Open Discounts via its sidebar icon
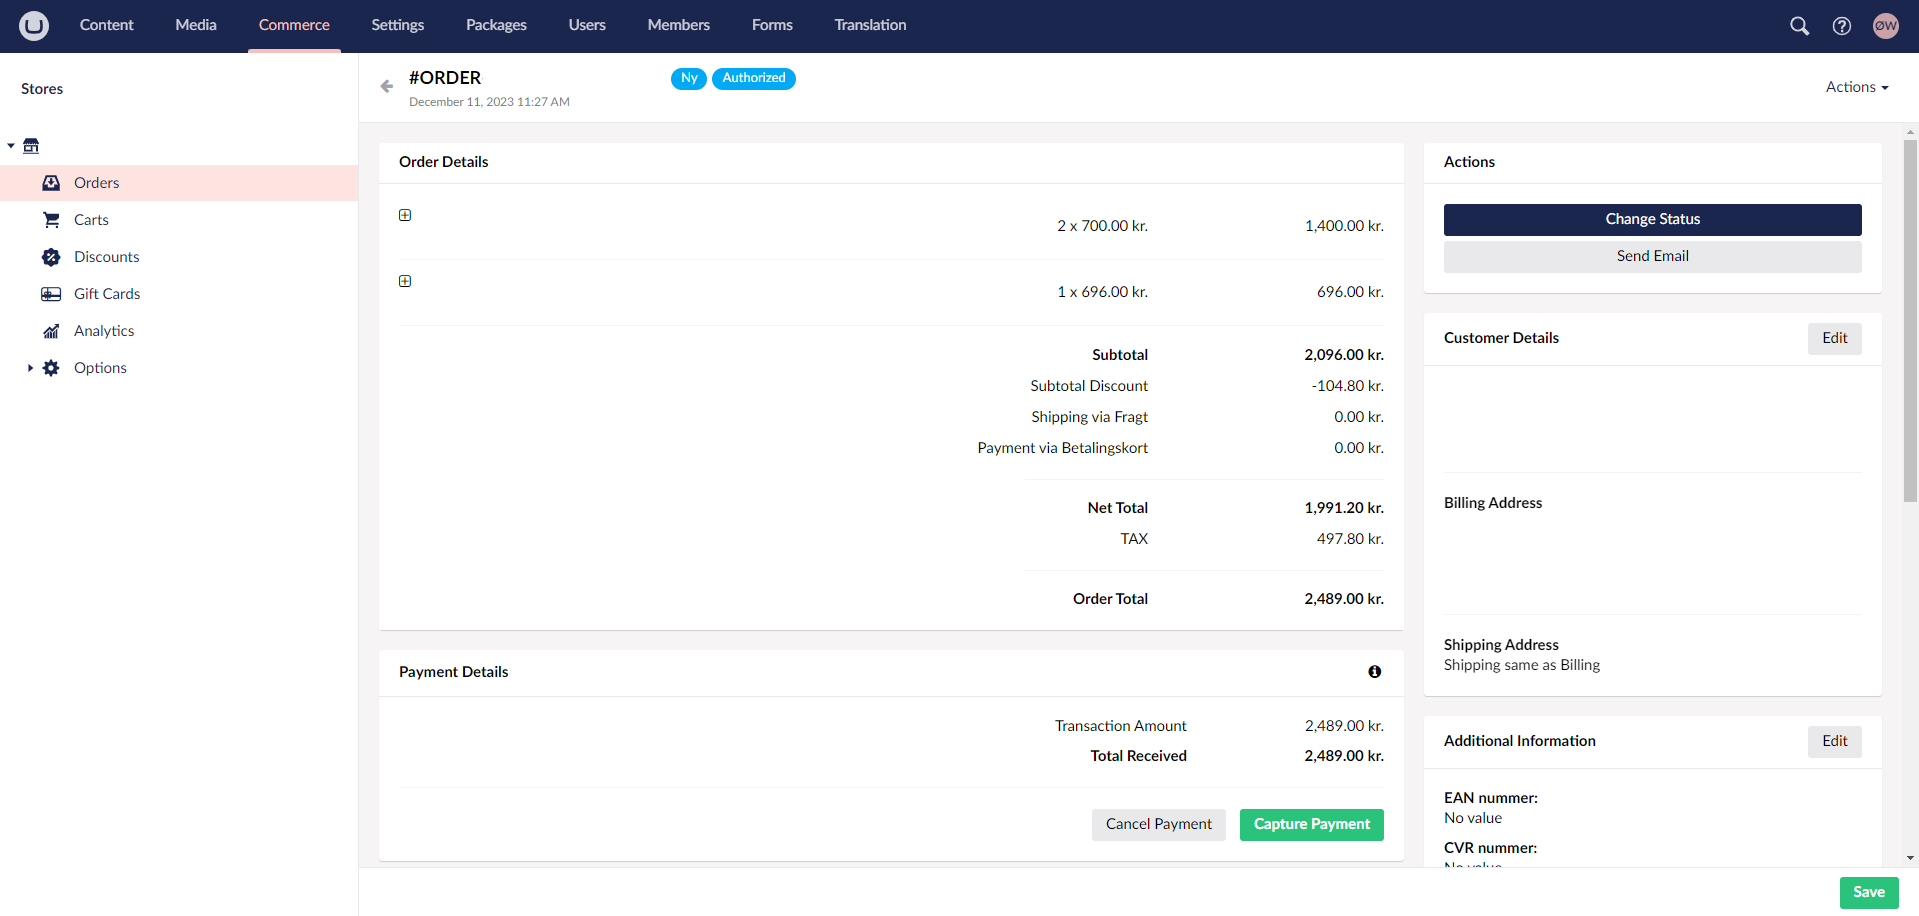1919x916 pixels. [51, 257]
